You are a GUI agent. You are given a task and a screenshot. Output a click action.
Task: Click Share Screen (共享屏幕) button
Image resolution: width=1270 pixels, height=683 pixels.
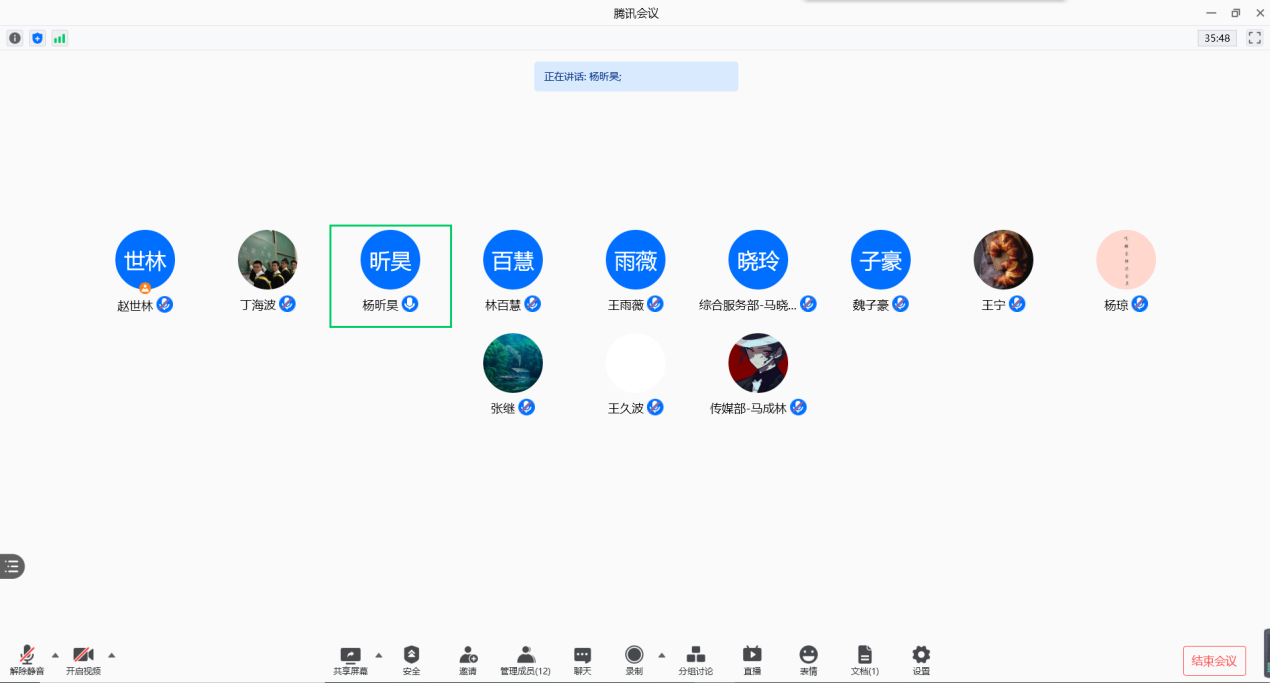350,655
